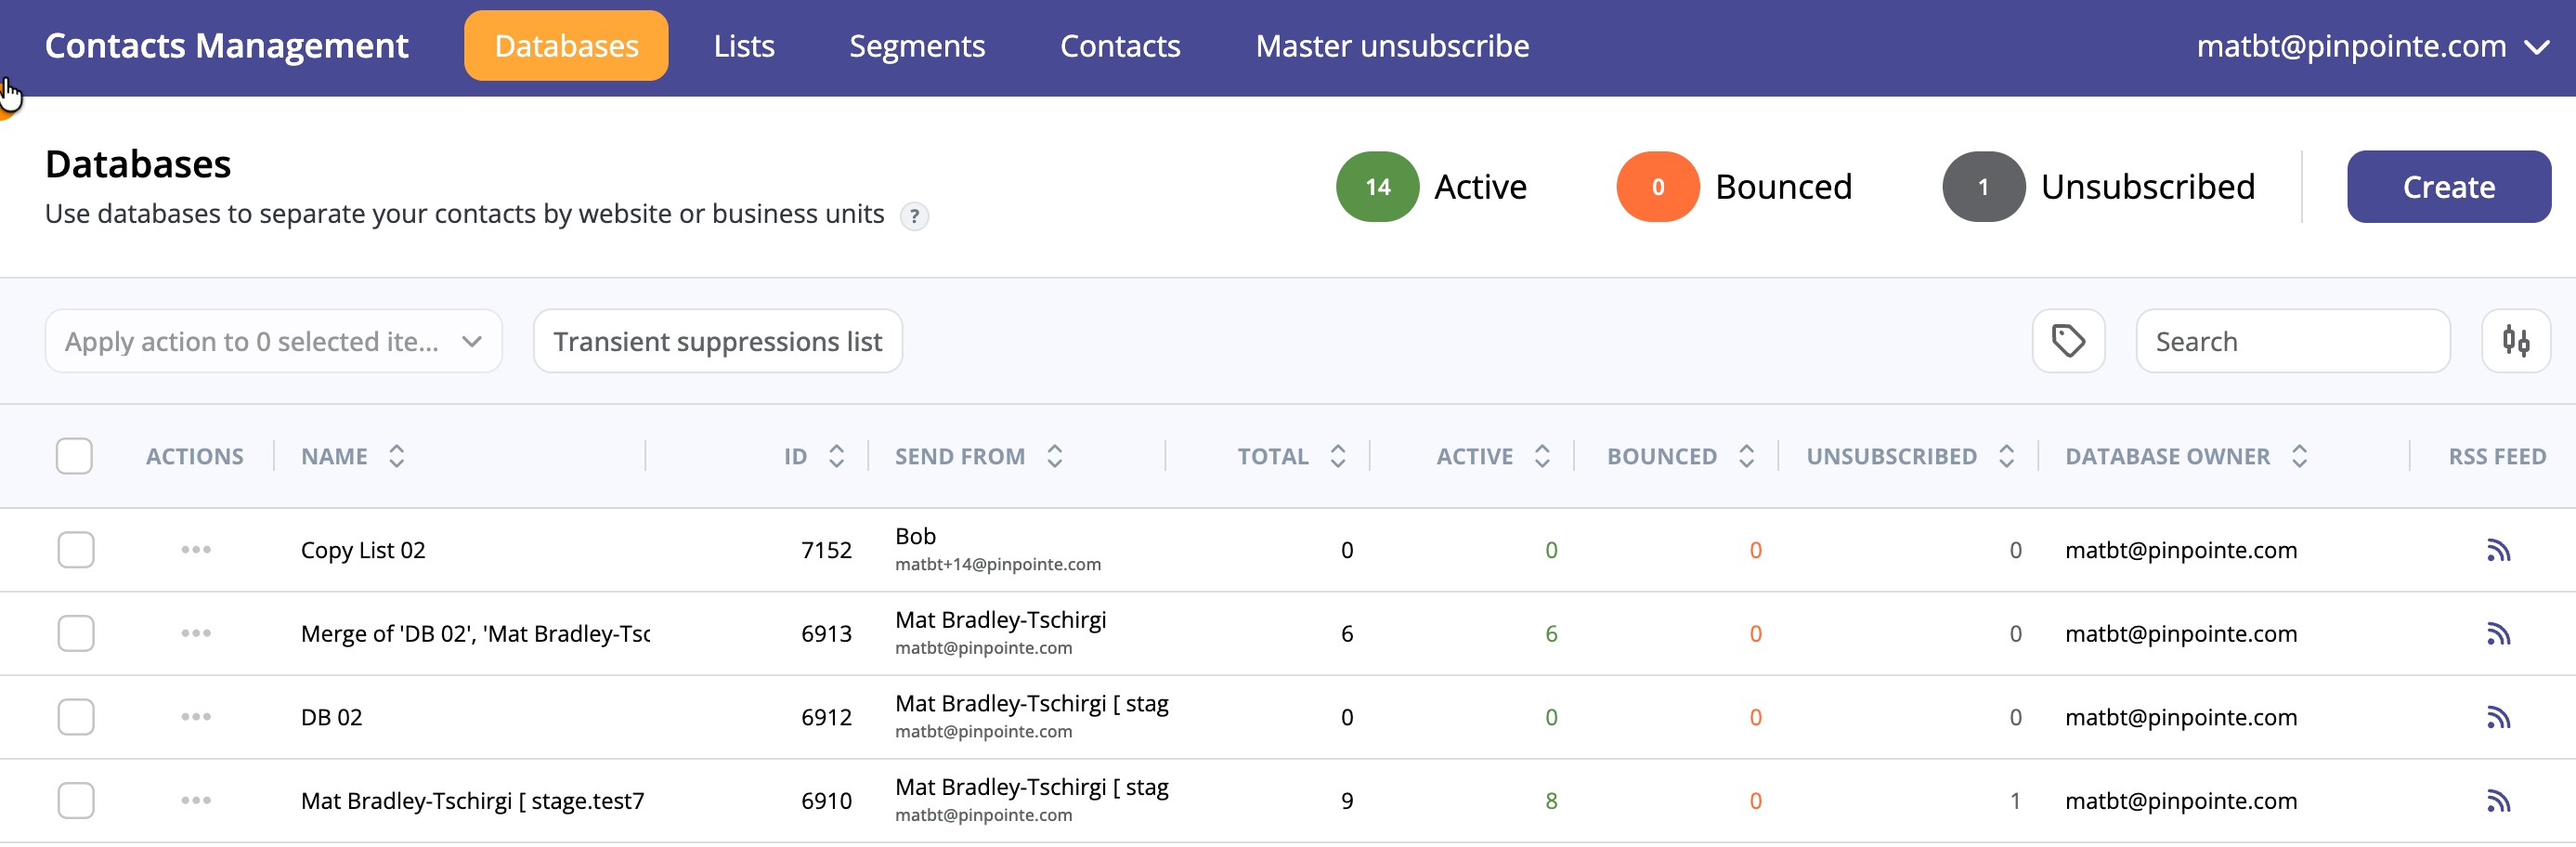Open RSS feed for the Merge of 'DB 02' database
This screenshot has height=847, width=2576.
click(2498, 634)
